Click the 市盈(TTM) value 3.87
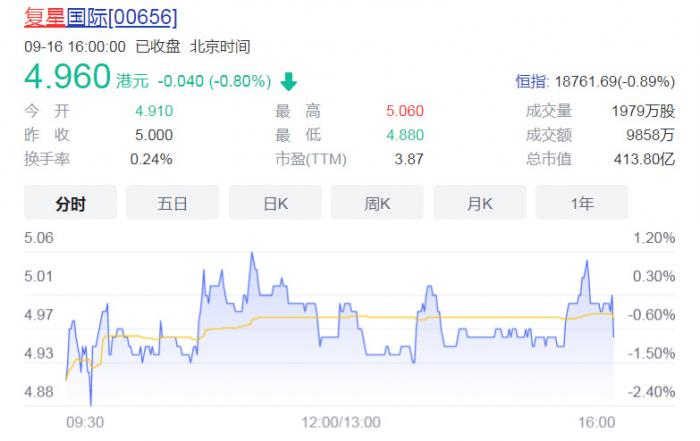Image resolution: width=700 pixels, height=441 pixels. pos(409,159)
